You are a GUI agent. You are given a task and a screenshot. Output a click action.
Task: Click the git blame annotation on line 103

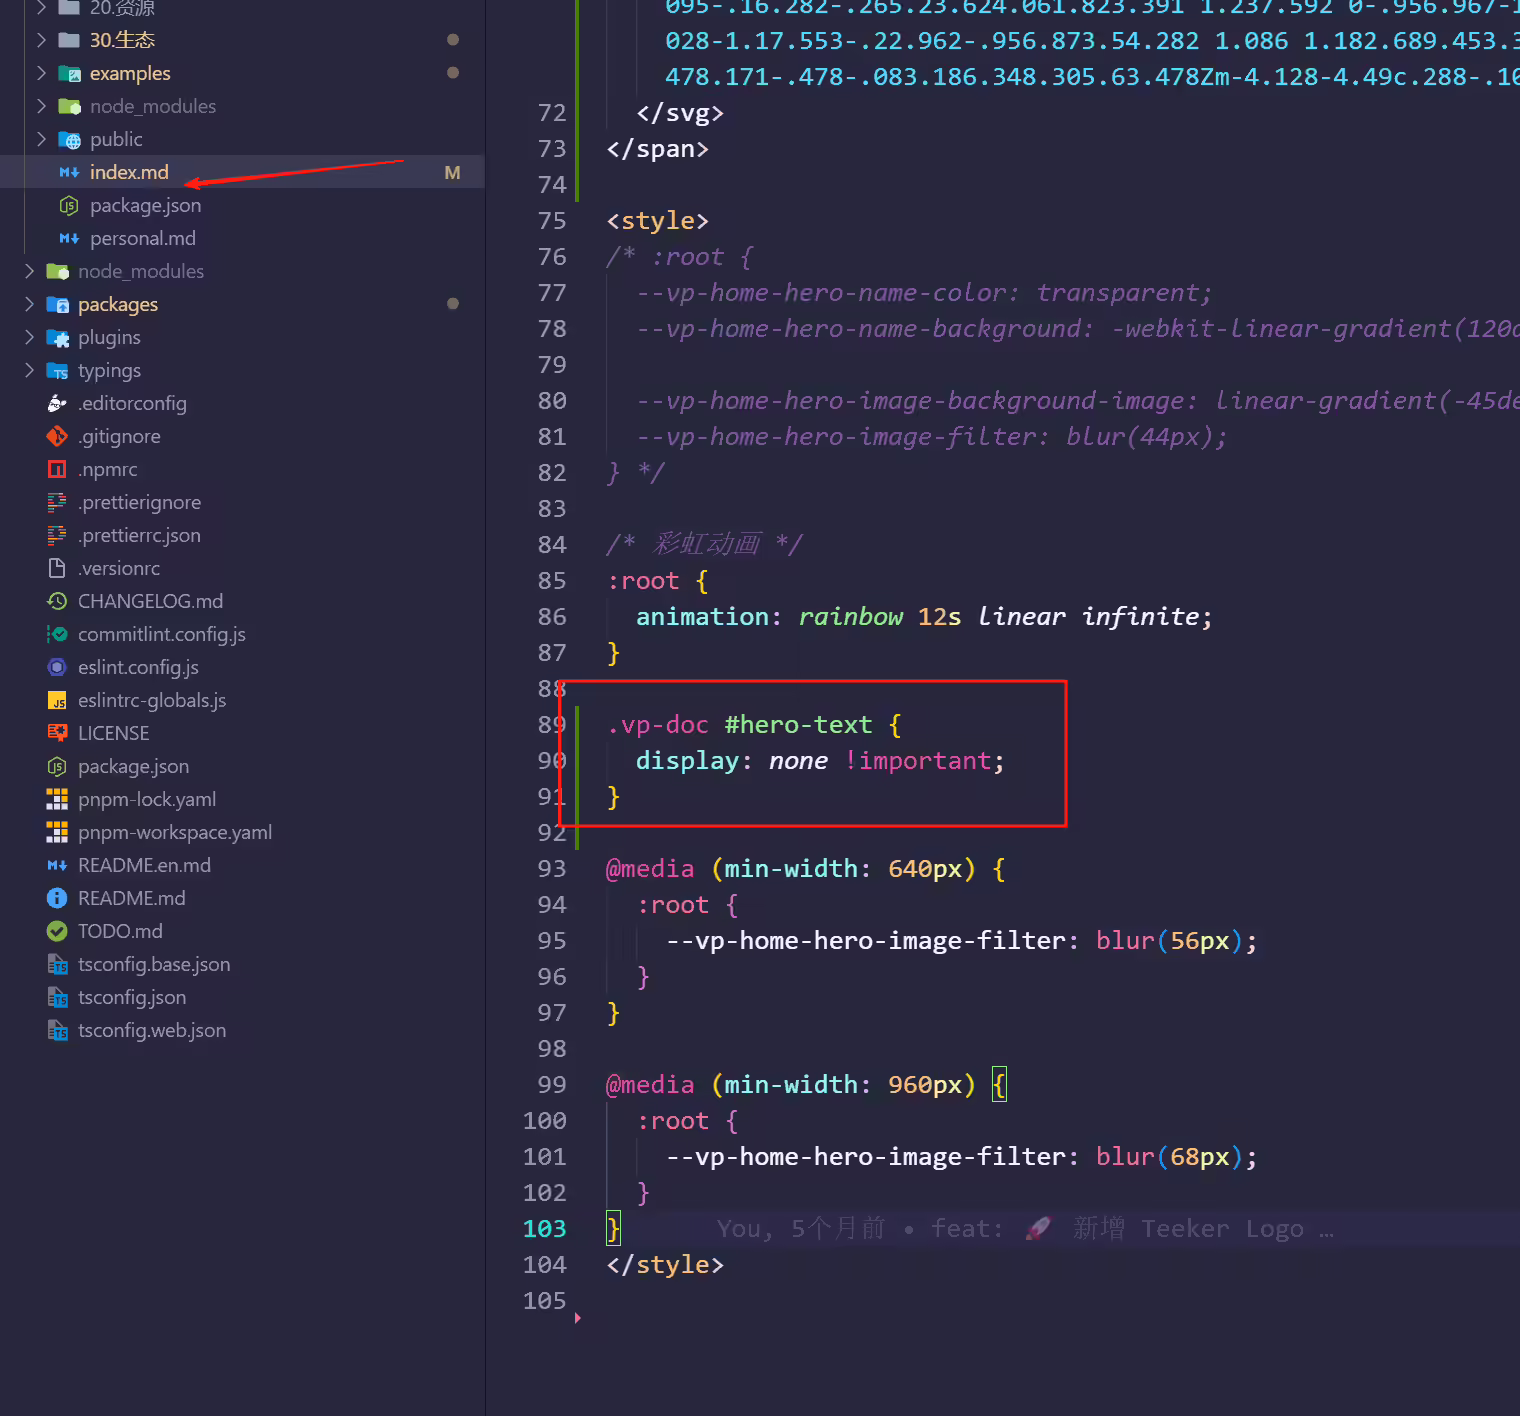[1025, 1228]
